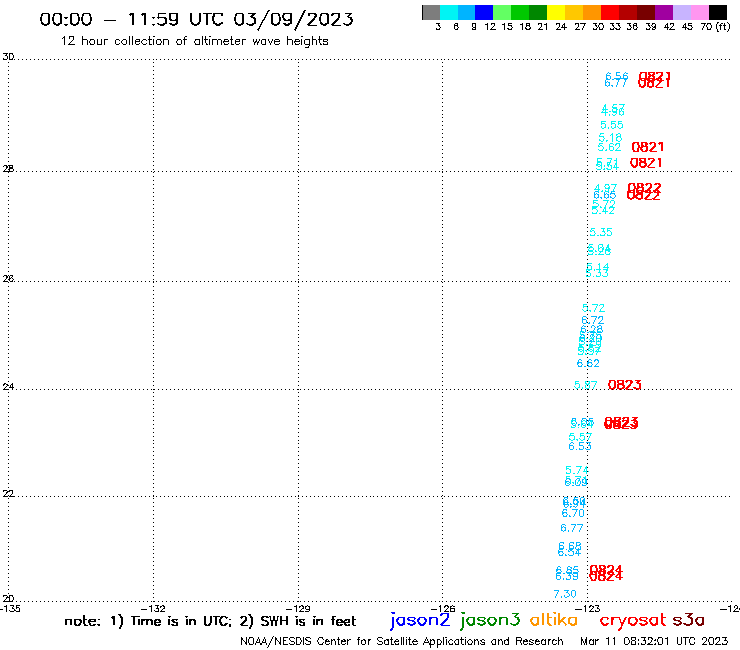Click longitude axis label '-123'
The image size is (740, 650).
(588, 608)
